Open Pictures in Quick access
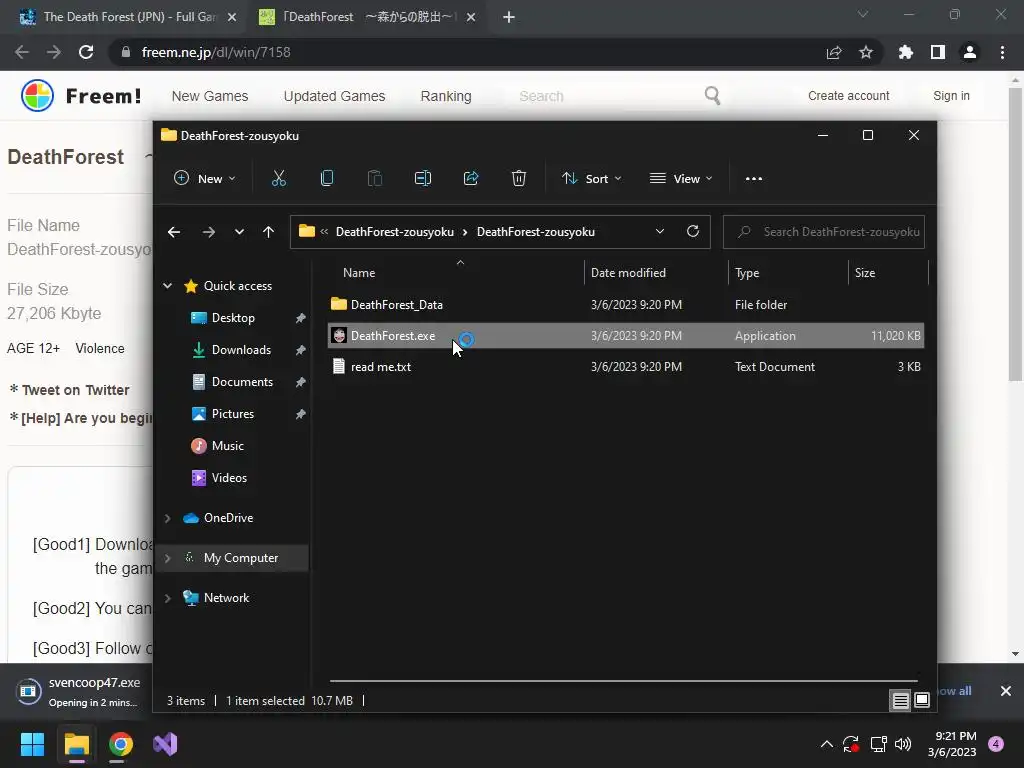 click(232, 413)
